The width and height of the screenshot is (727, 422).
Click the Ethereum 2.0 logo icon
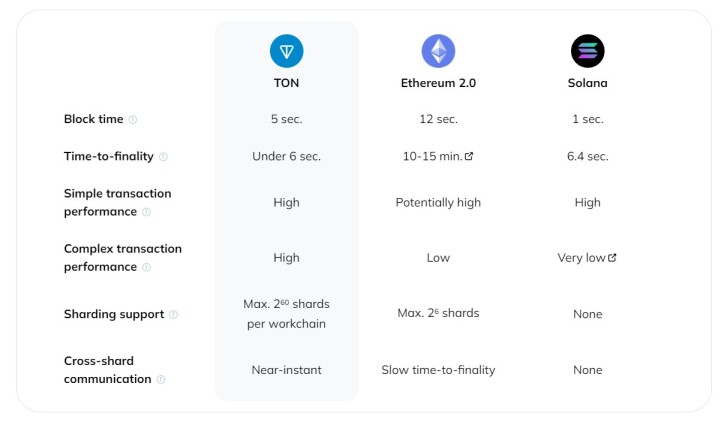click(x=438, y=51)
